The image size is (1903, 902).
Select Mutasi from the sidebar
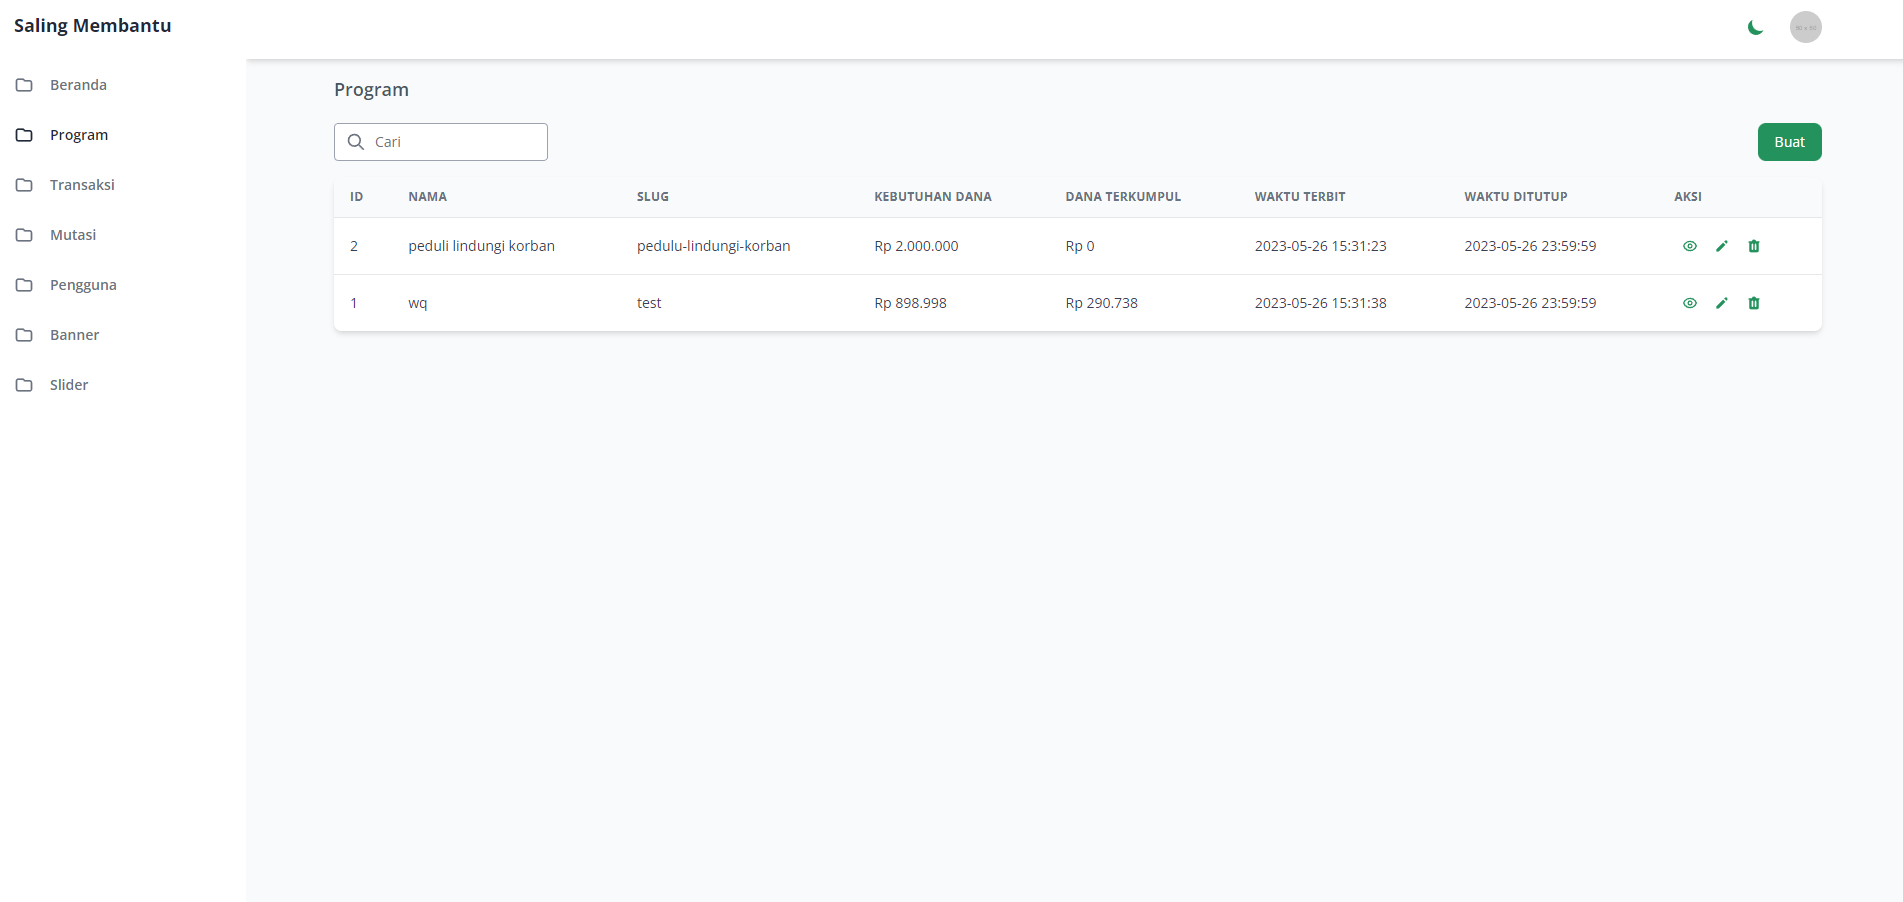[x=72, y=235]
